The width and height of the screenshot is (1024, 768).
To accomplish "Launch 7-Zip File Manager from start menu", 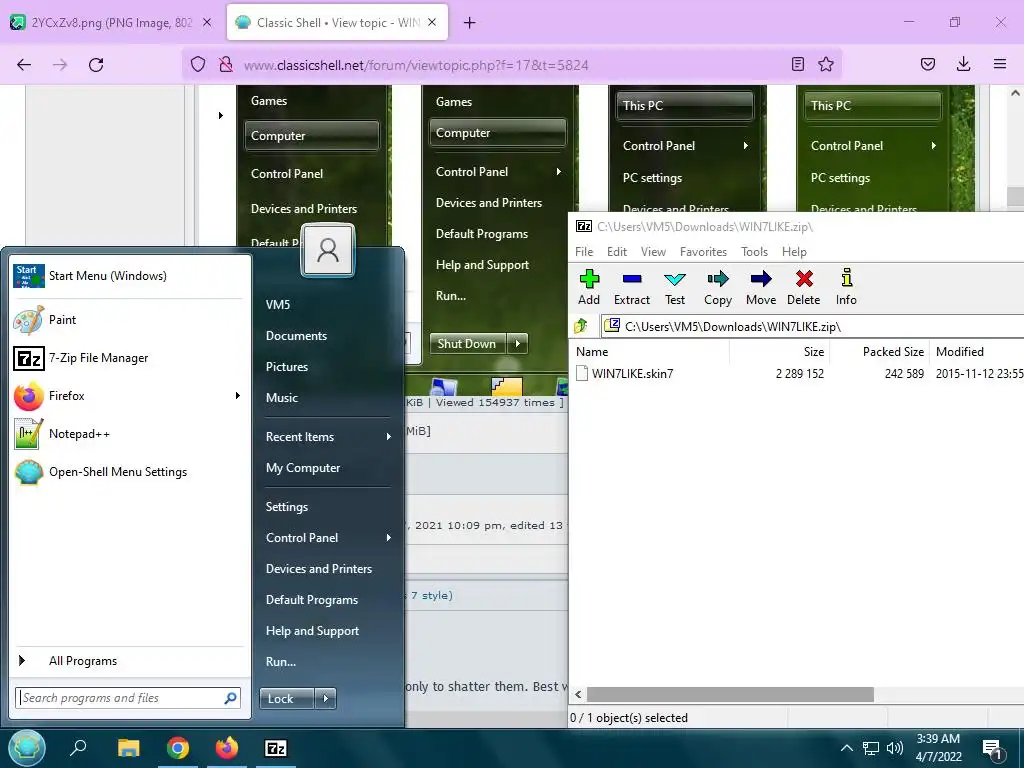I will coord(129,358).
